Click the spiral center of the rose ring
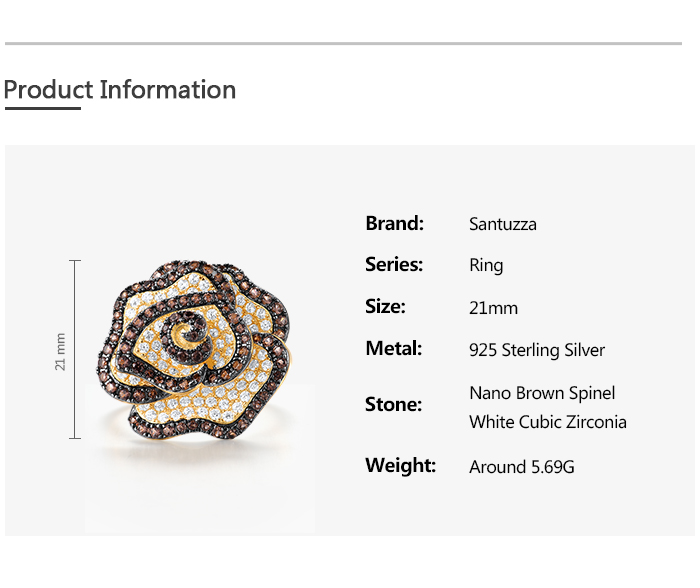The width and height of the screenshot is (700, 588). (x=187, y=329)
